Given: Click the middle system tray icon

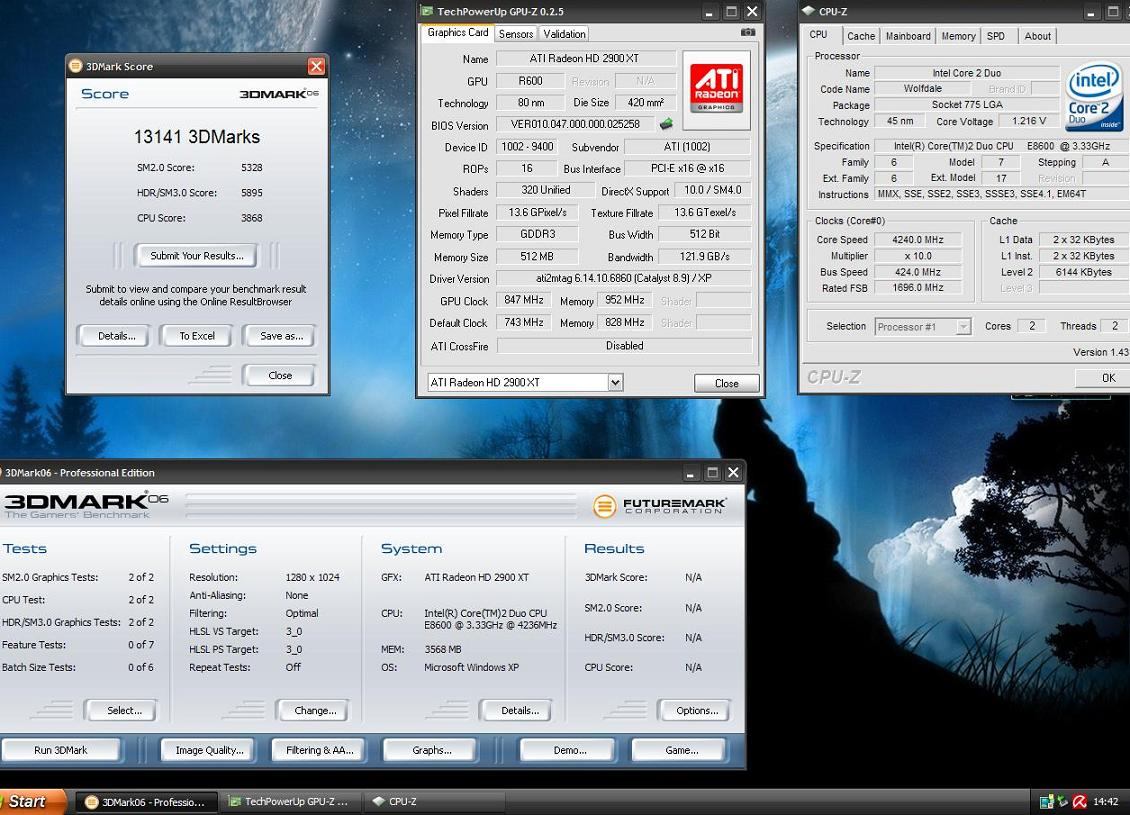Looking at the screenshot, I should 1063,801.
